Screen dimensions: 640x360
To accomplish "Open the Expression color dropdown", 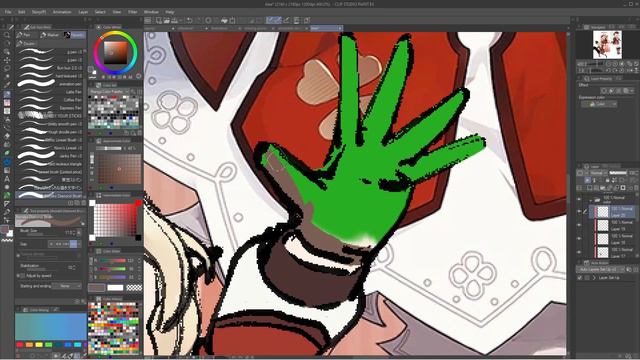I will (x=599, y=104).
